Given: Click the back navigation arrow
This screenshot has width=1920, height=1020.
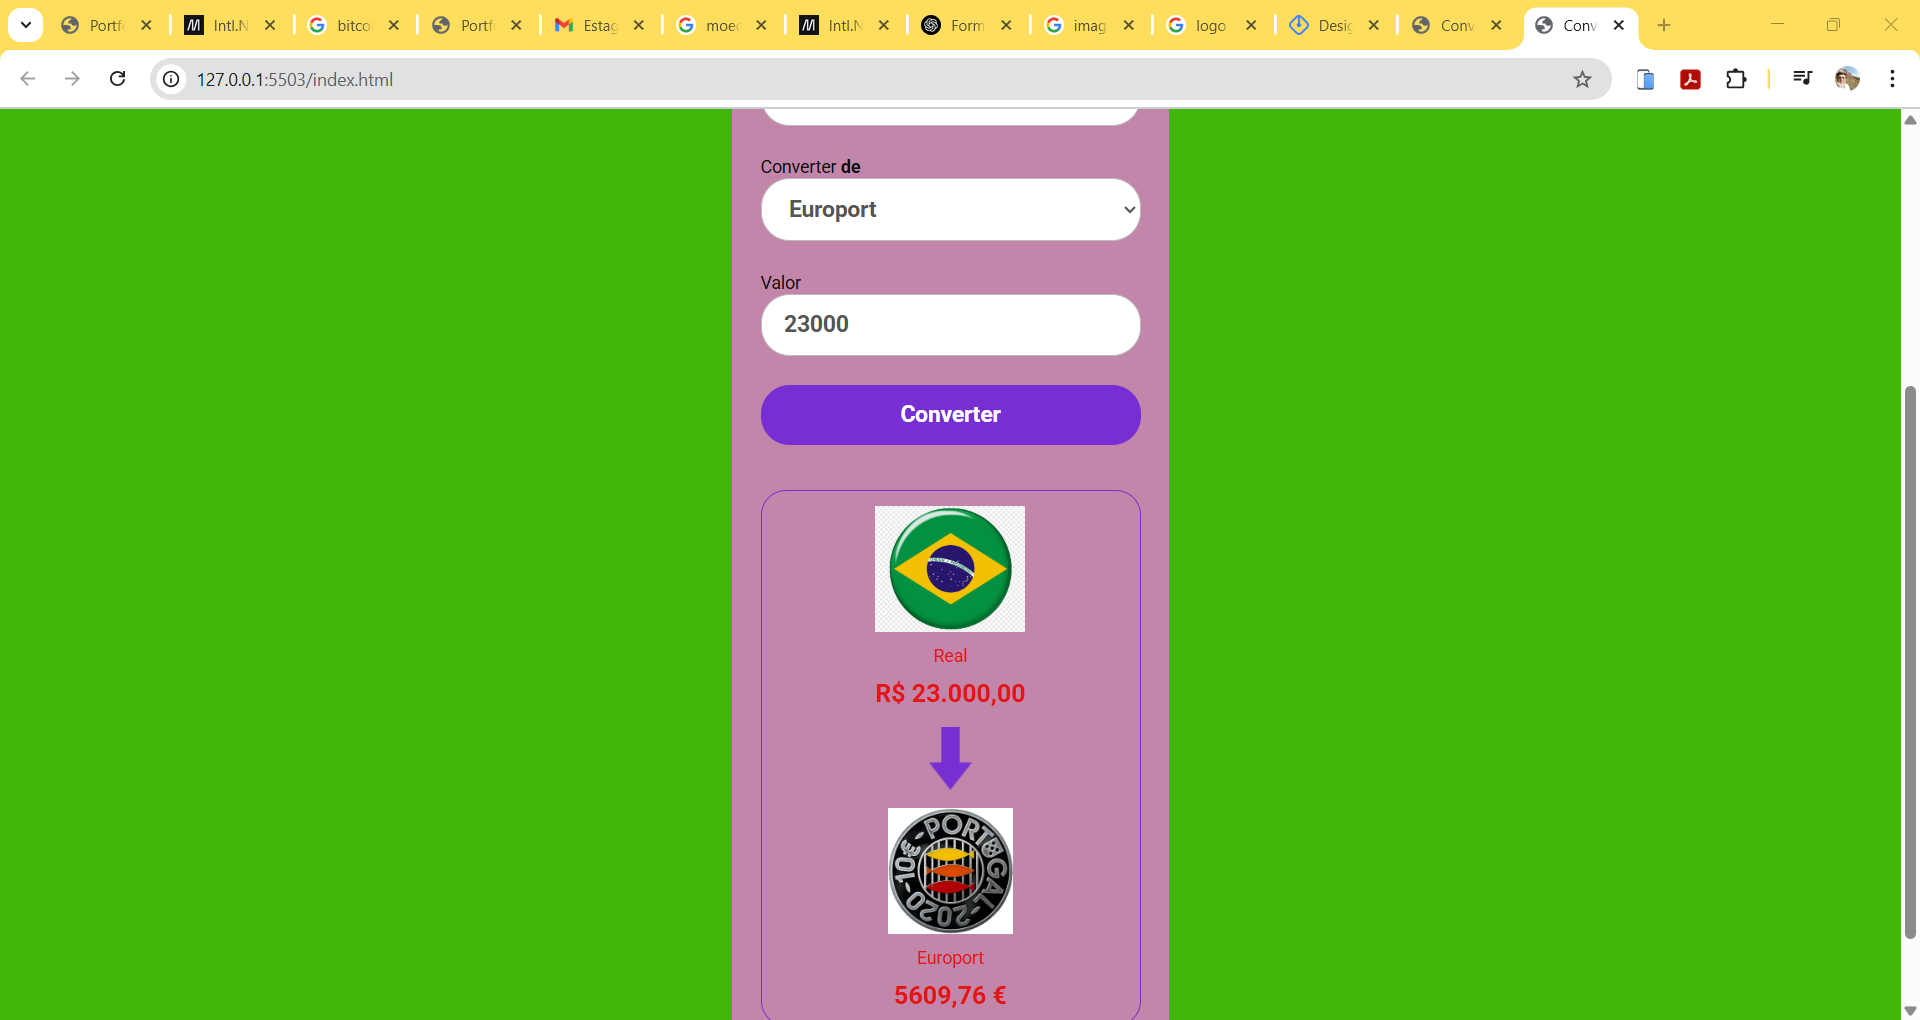Looking at the screenshot, I should click(x=27, y=79).
